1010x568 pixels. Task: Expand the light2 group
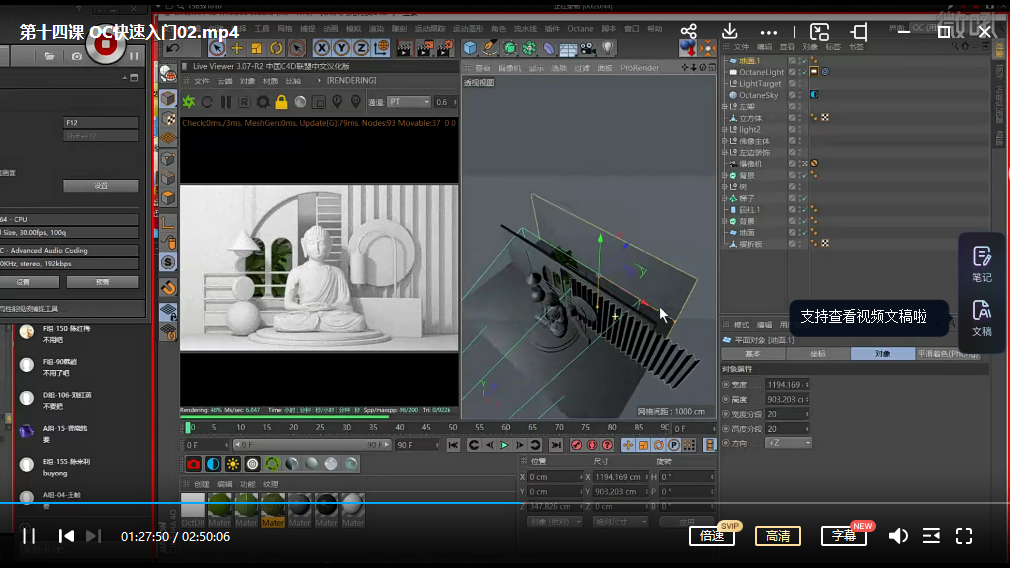pos(725,129)
